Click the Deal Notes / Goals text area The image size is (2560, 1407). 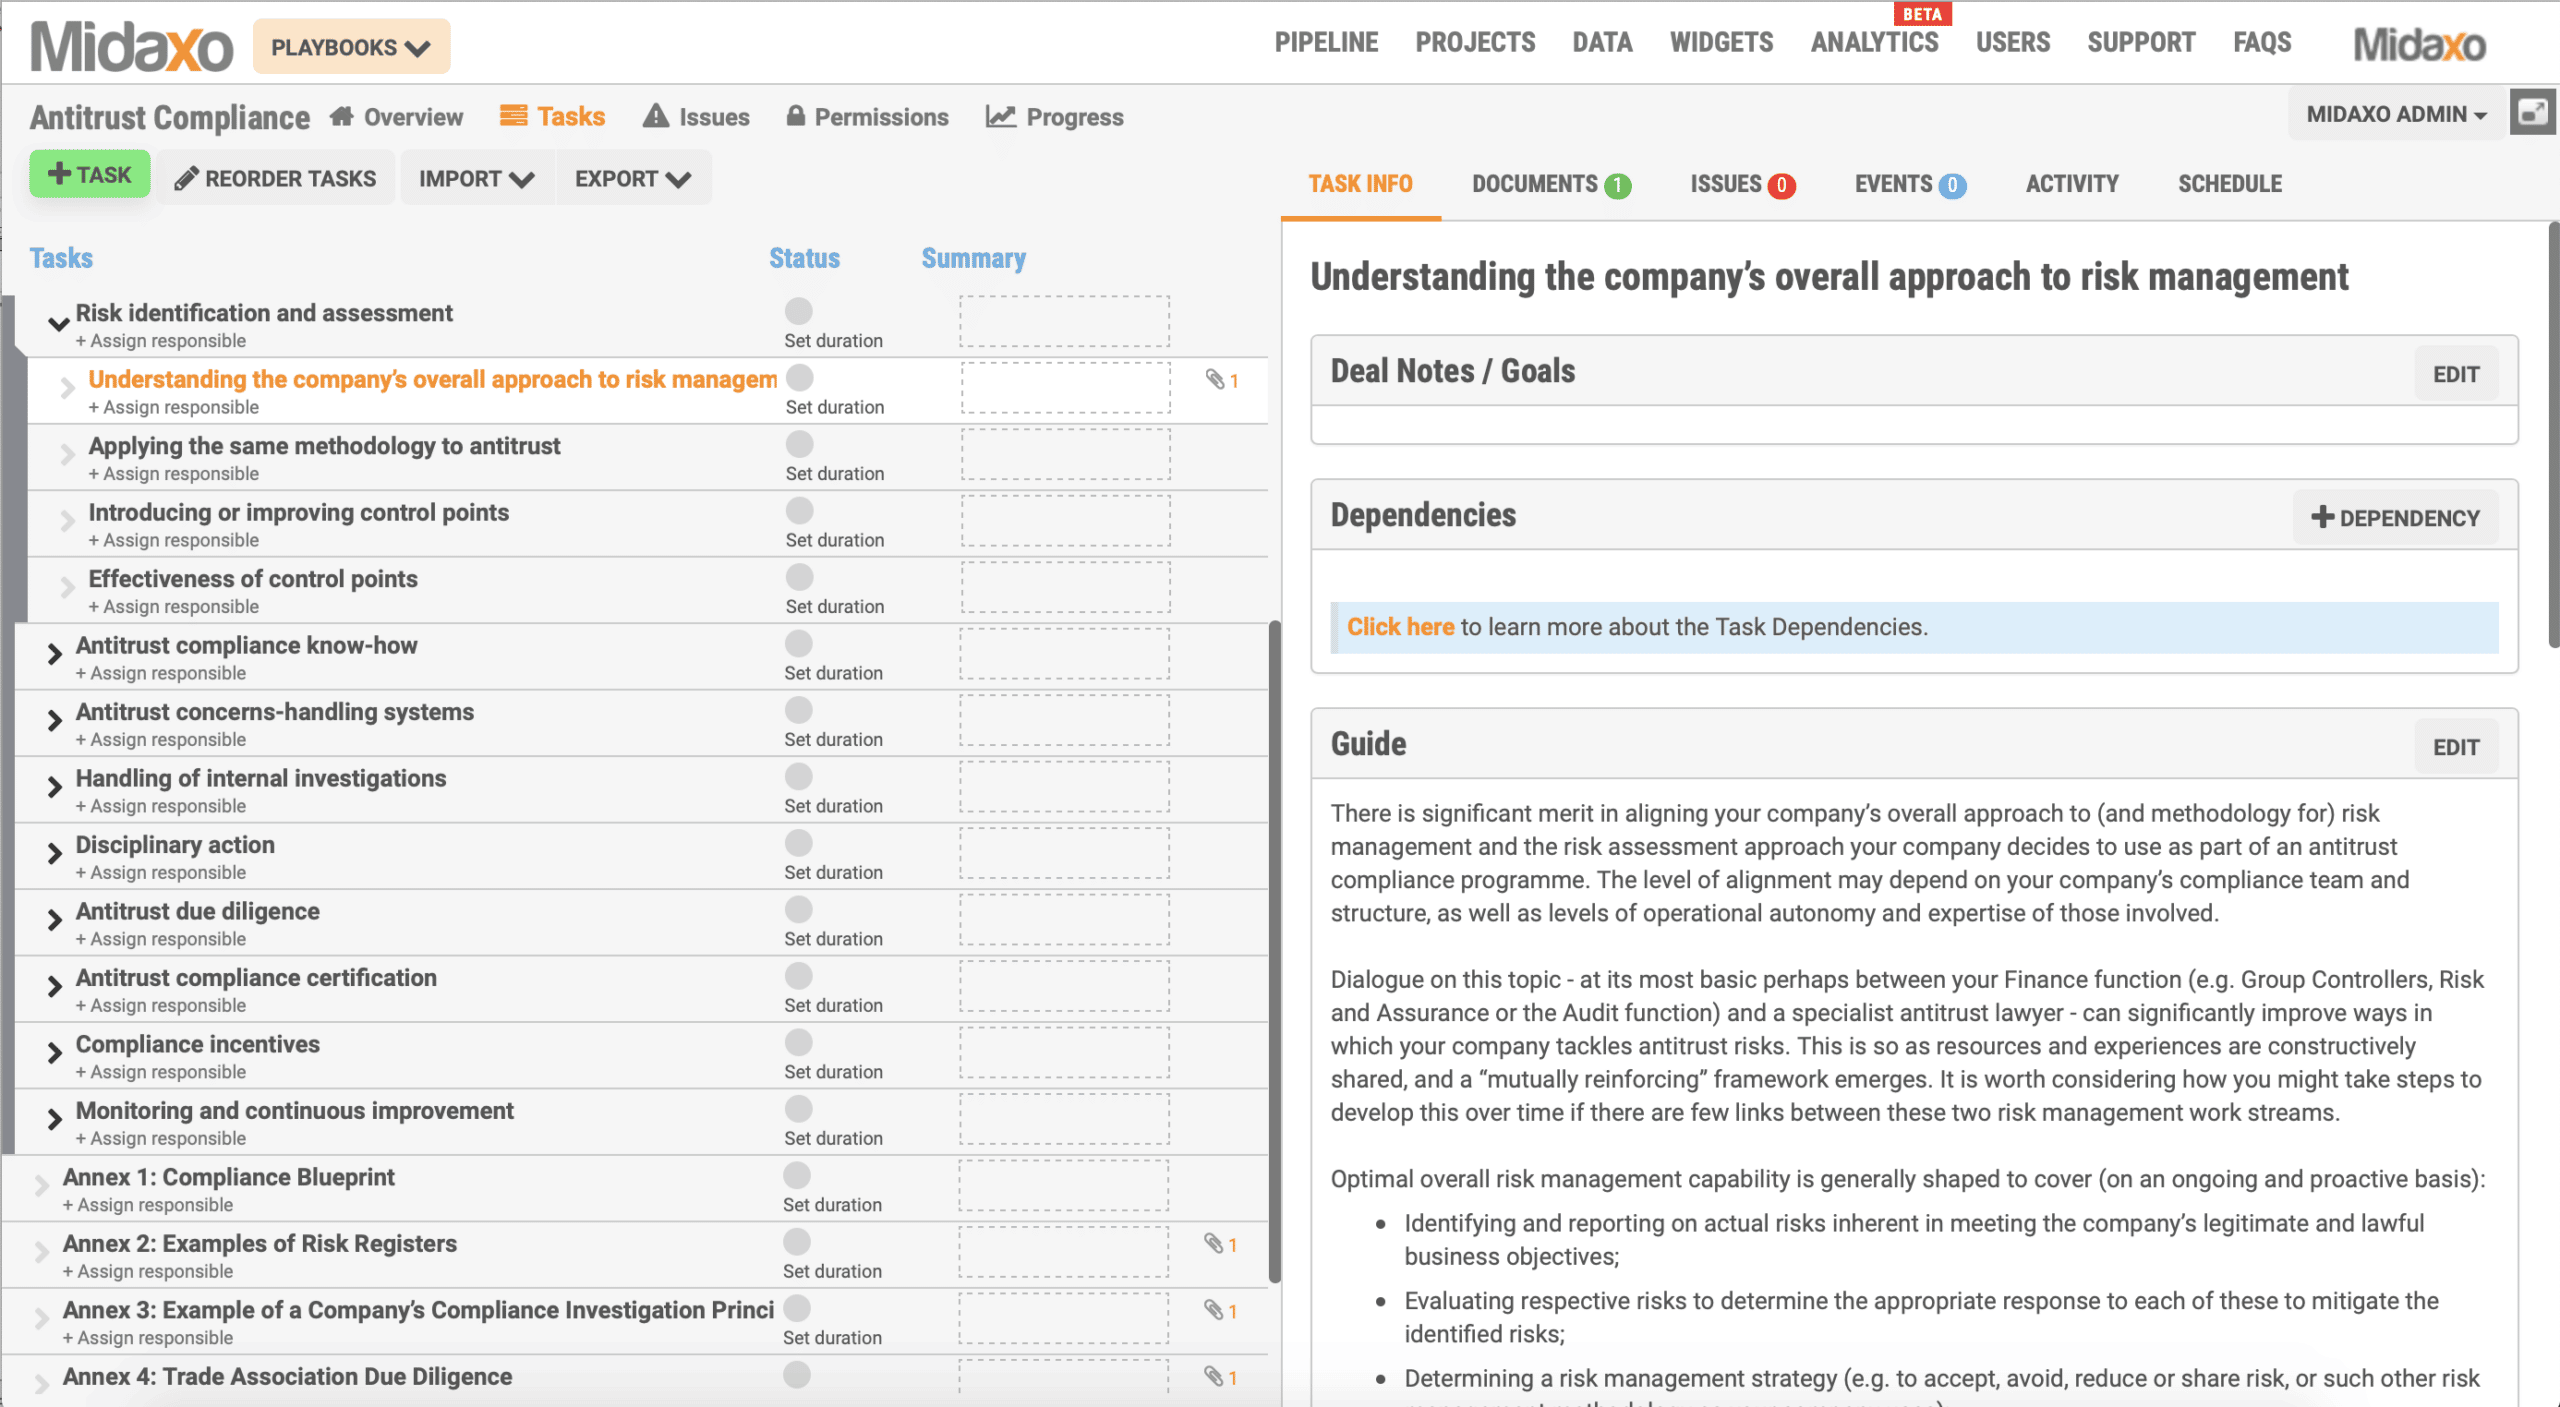pyautogui.click(x=1913, y=425)
